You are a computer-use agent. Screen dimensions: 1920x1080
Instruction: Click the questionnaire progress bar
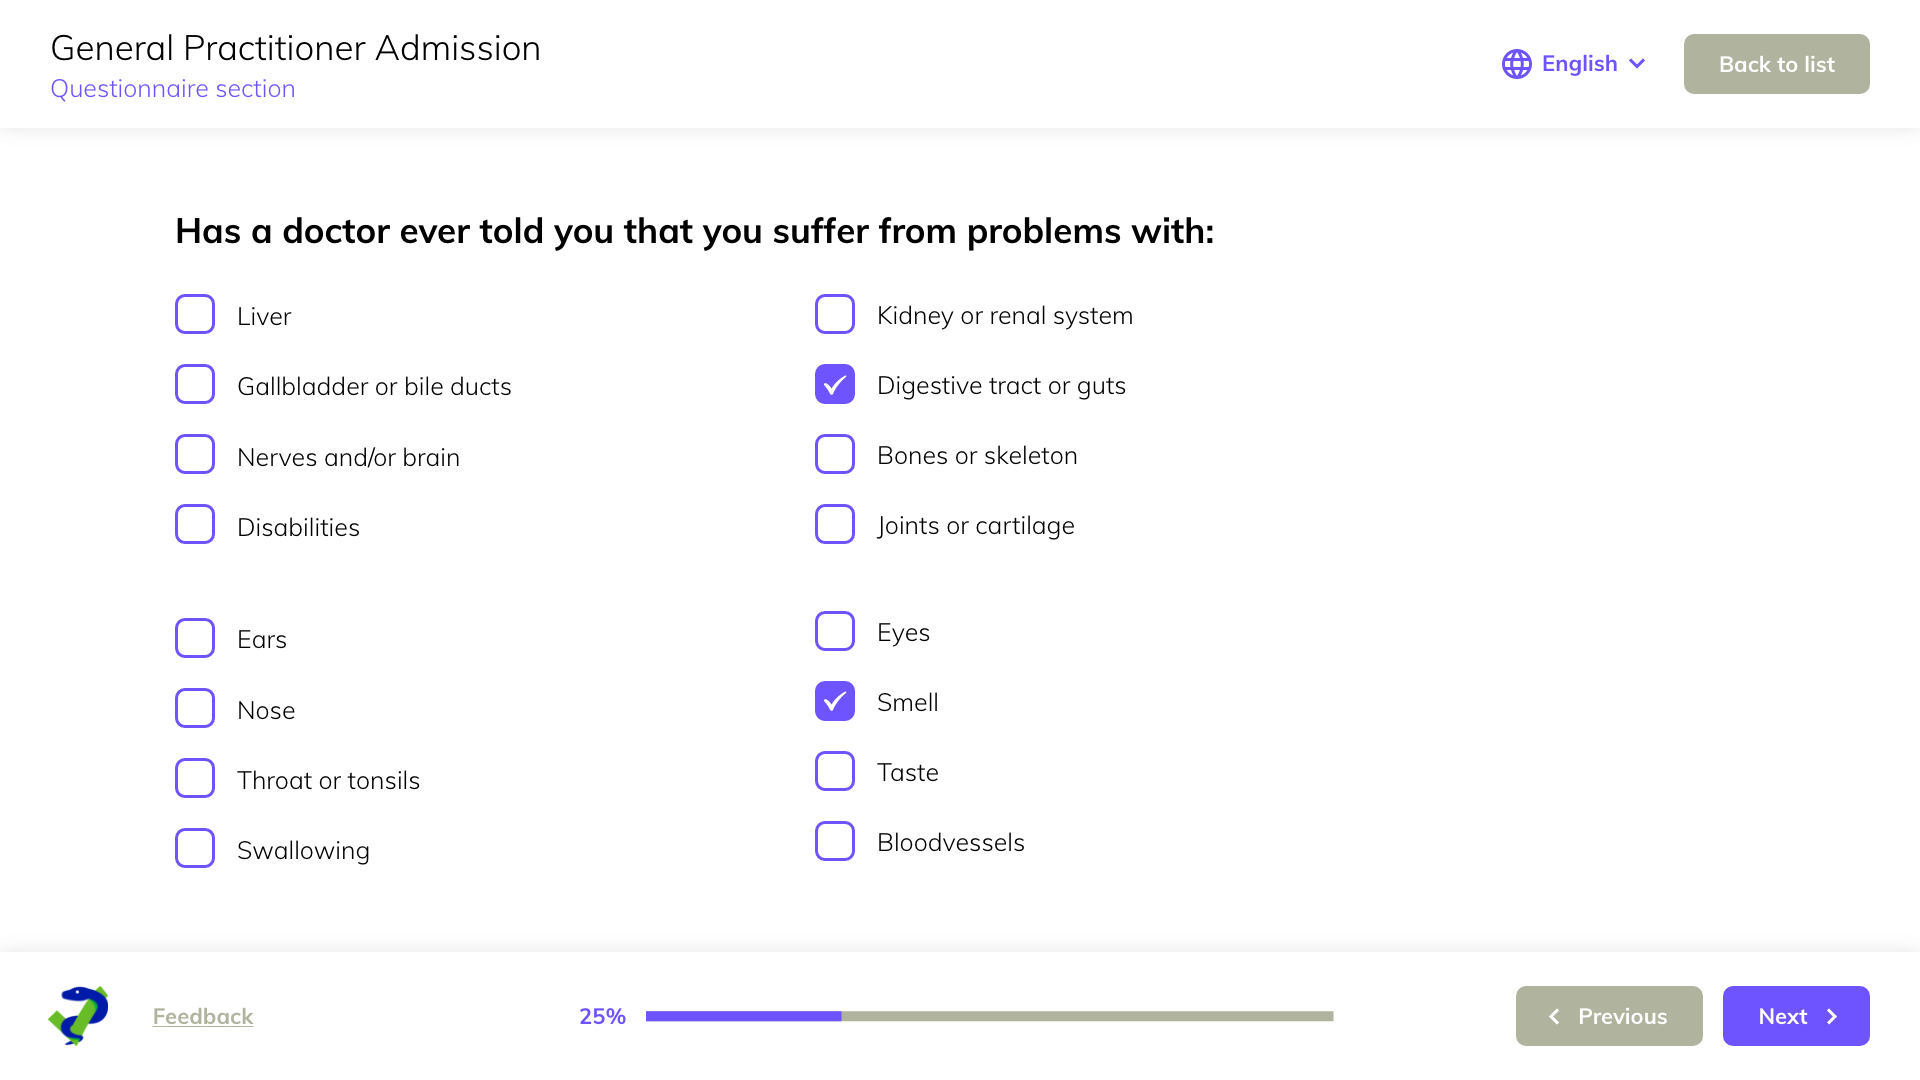(x=989, y=1016)
